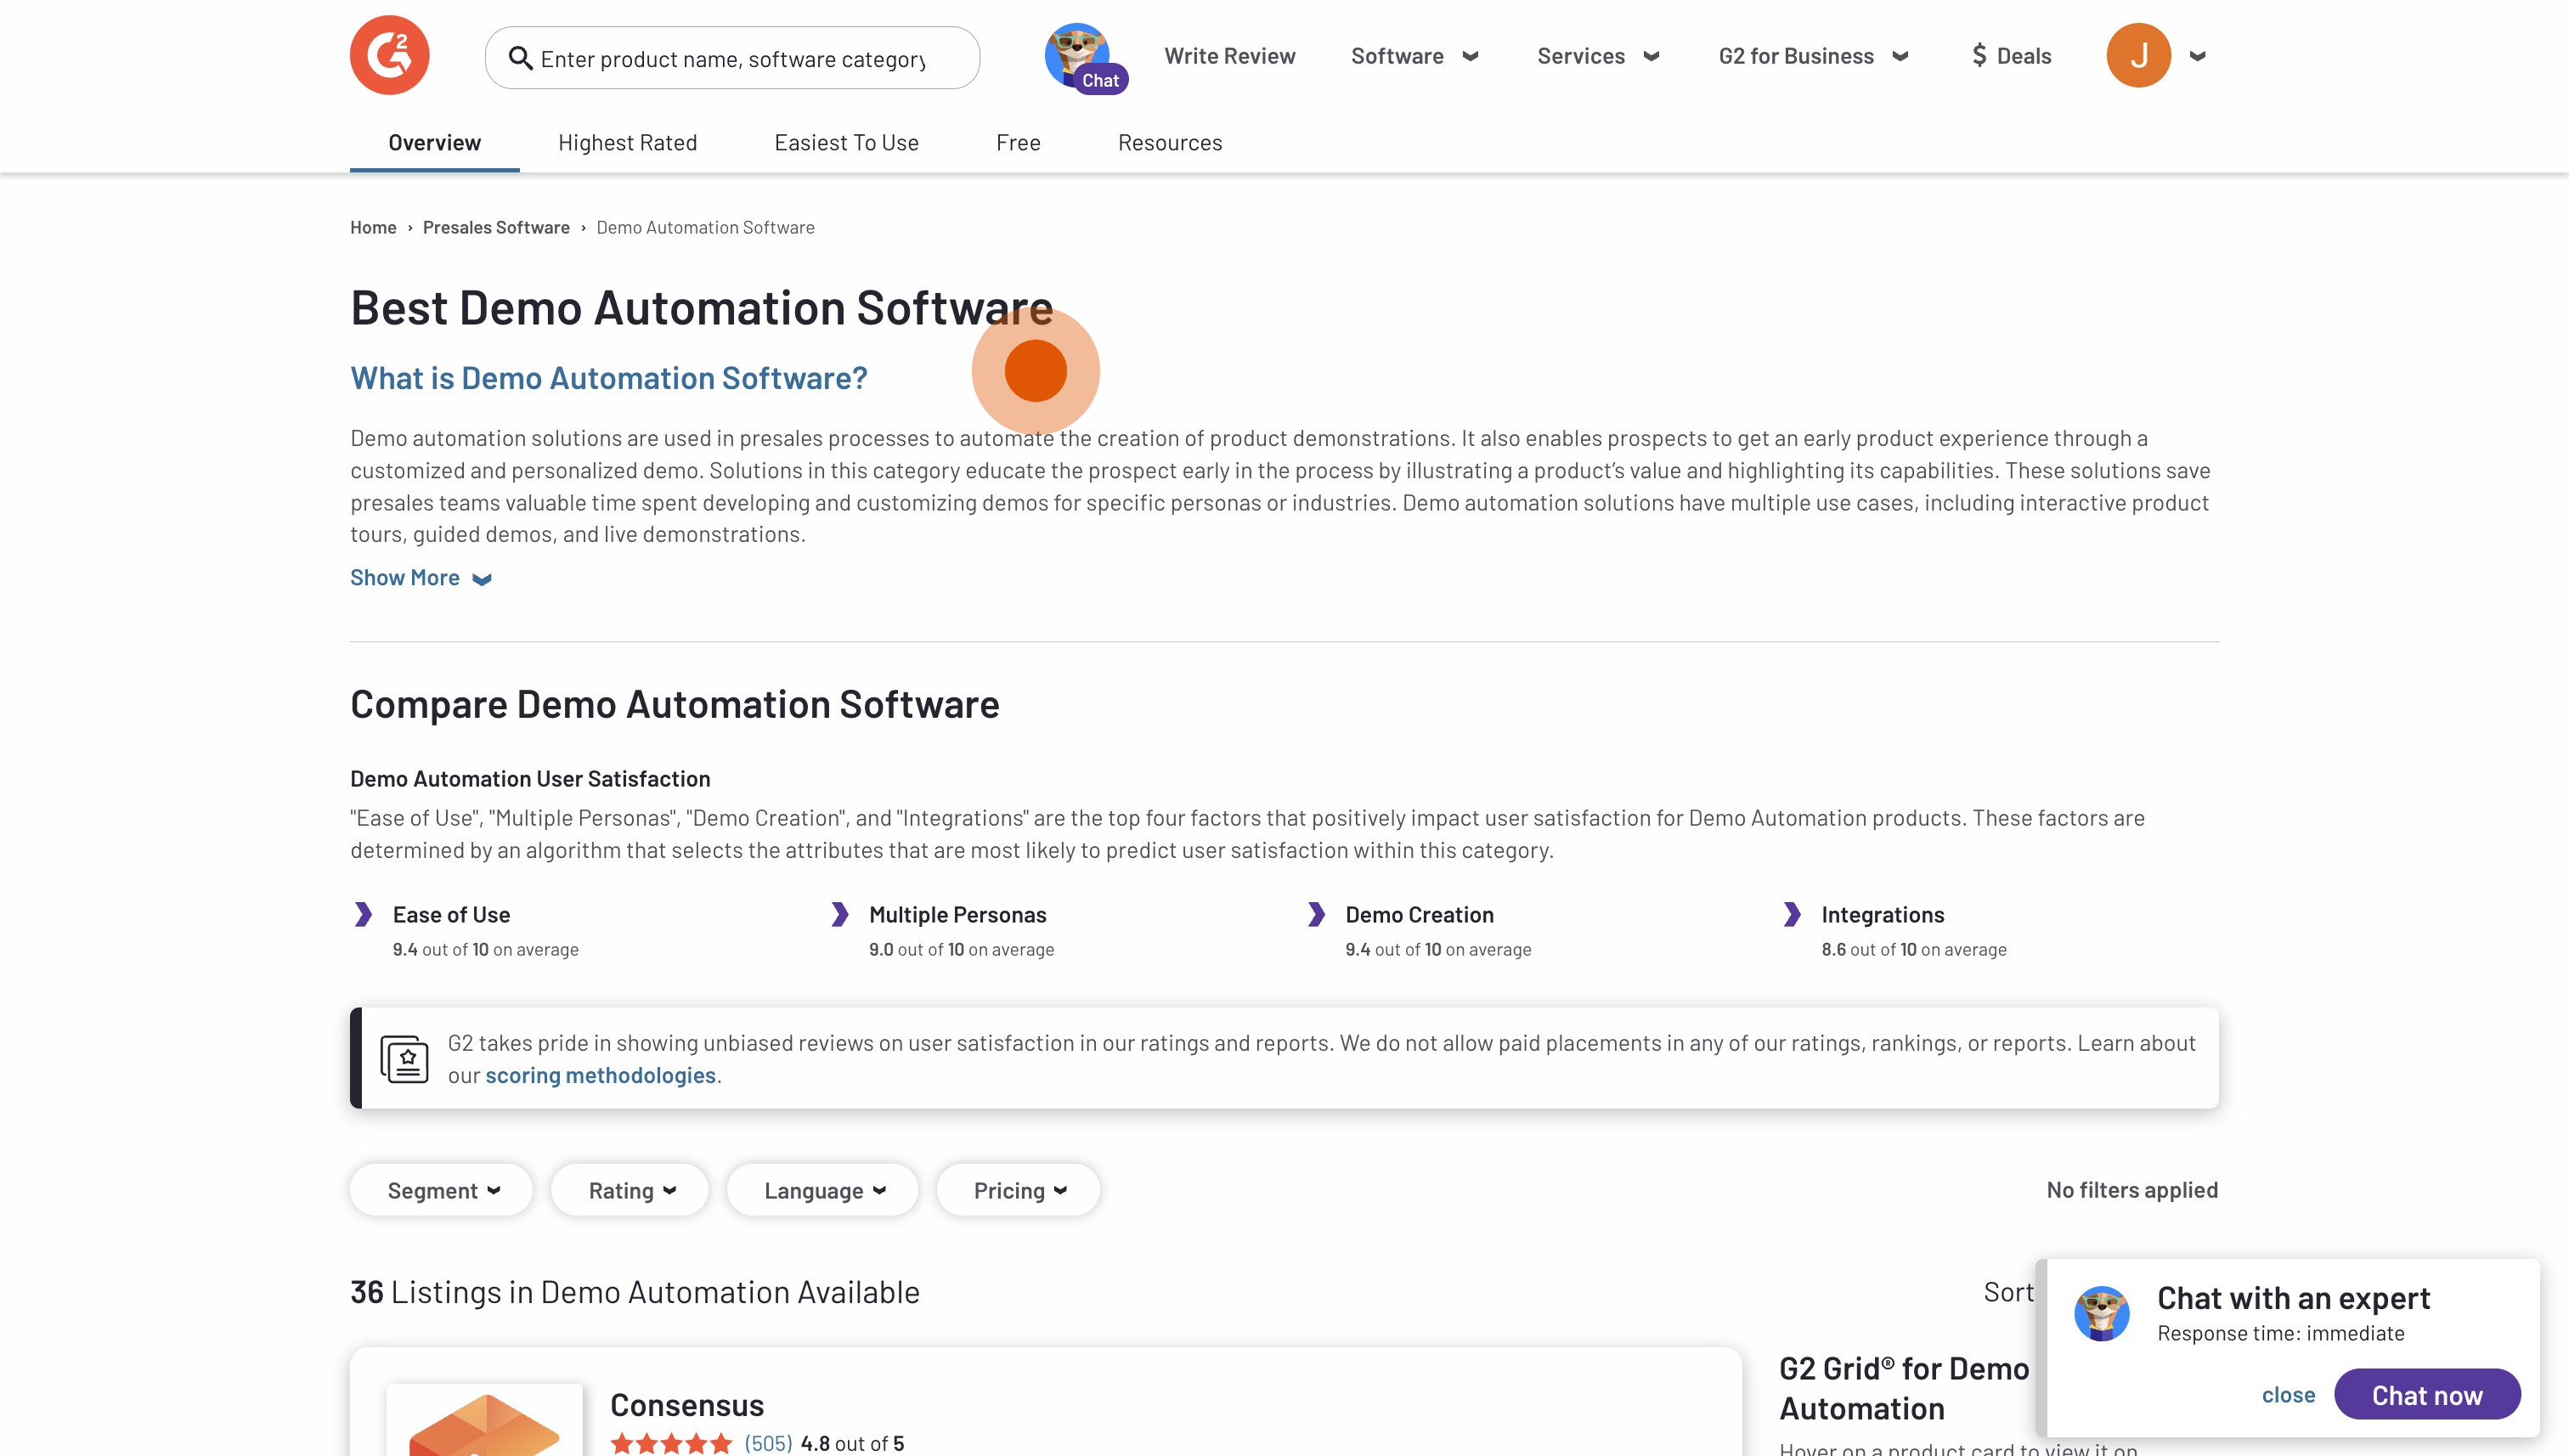Click the Demo Automation Software breadcrumb text

point(705,227)
